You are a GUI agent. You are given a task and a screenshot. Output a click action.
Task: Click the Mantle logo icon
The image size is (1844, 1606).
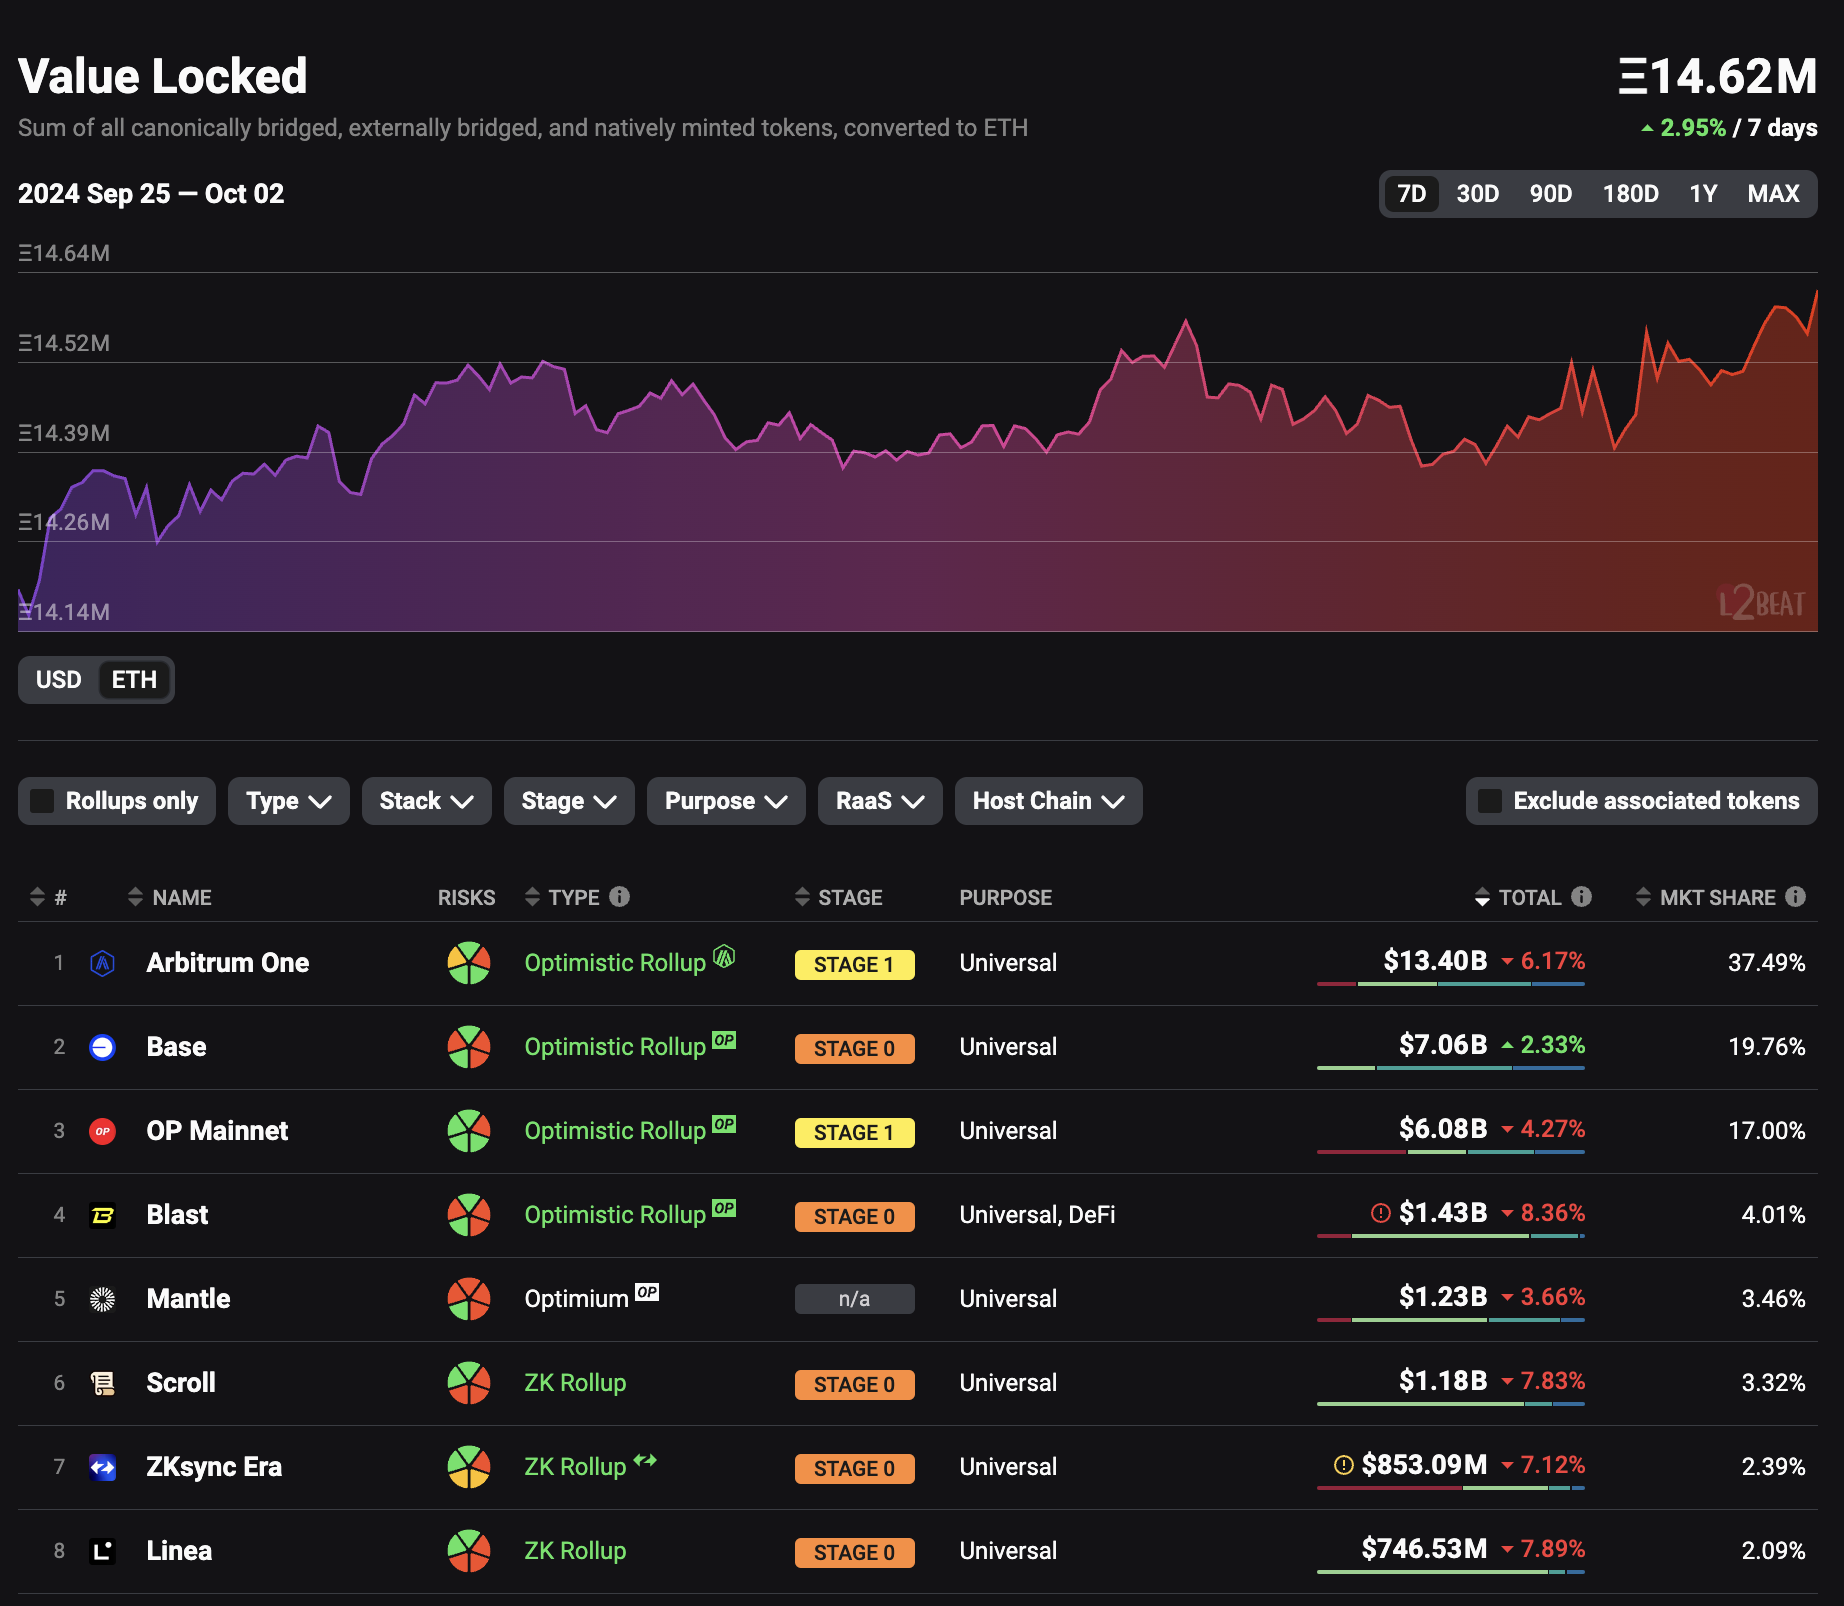click(102, 1299)
